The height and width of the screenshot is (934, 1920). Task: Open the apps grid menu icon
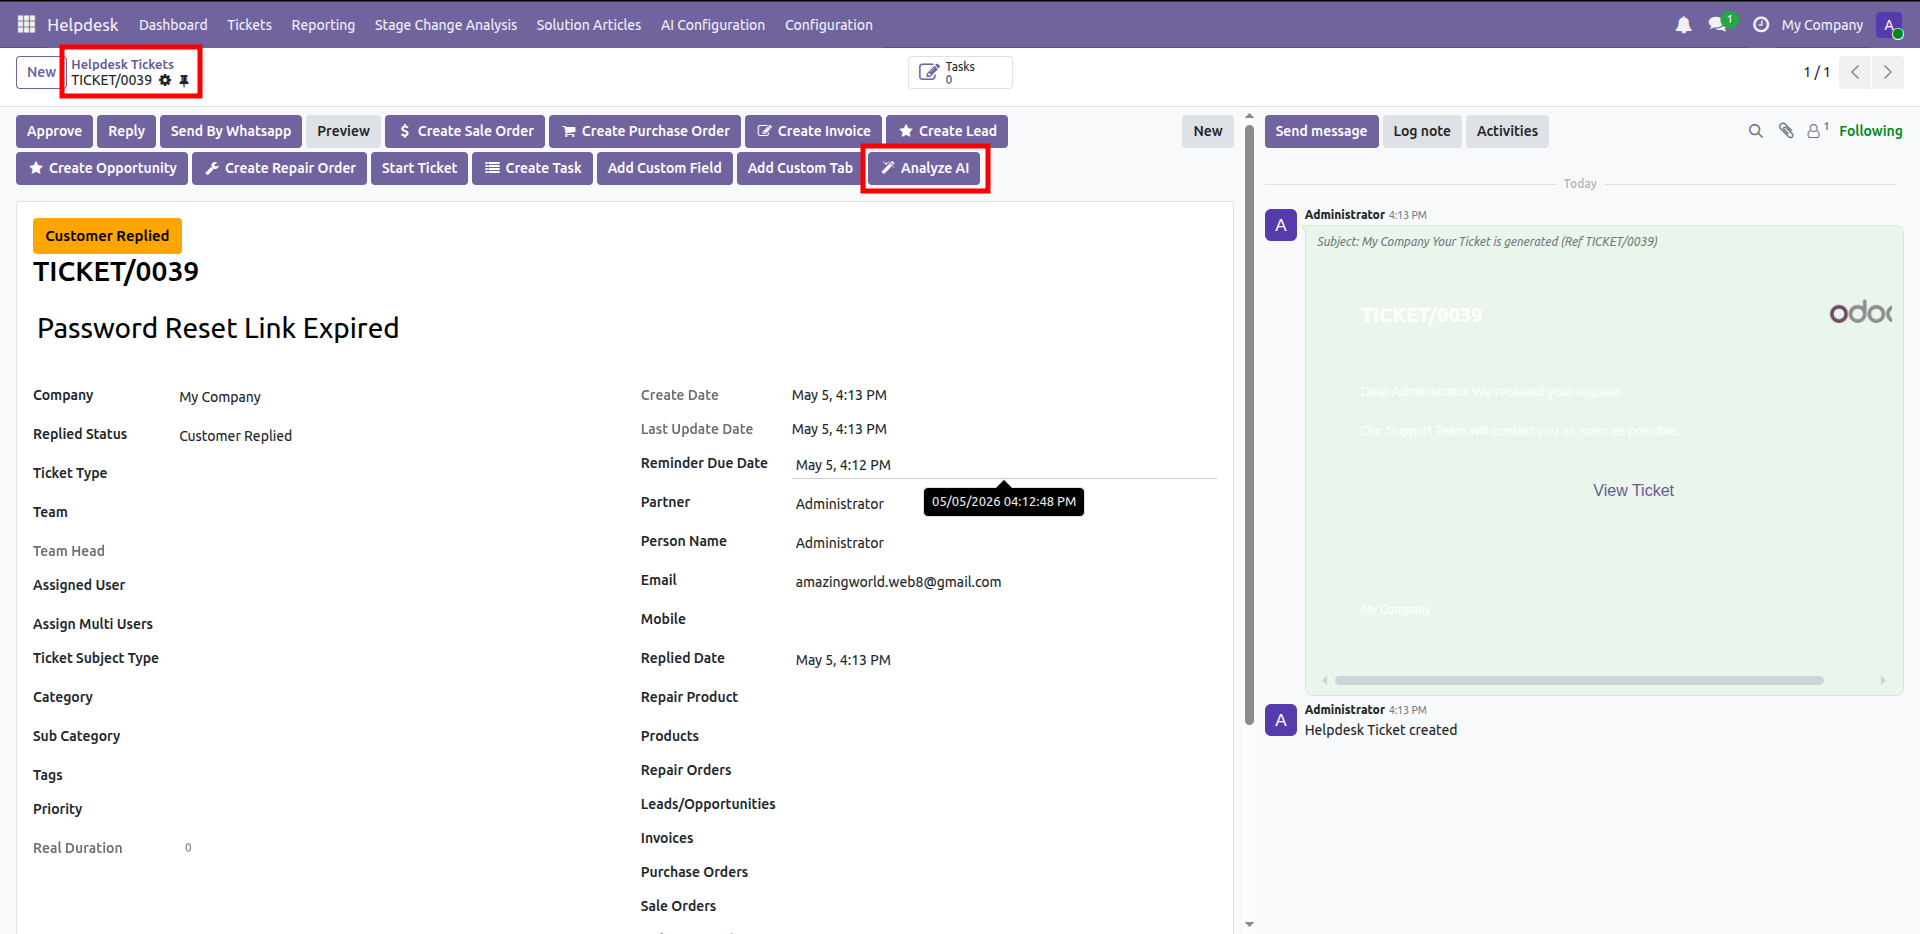coord(26,24)
